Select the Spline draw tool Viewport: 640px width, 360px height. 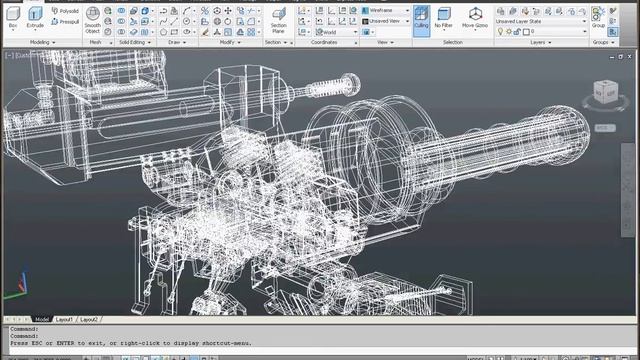[163, 21]
